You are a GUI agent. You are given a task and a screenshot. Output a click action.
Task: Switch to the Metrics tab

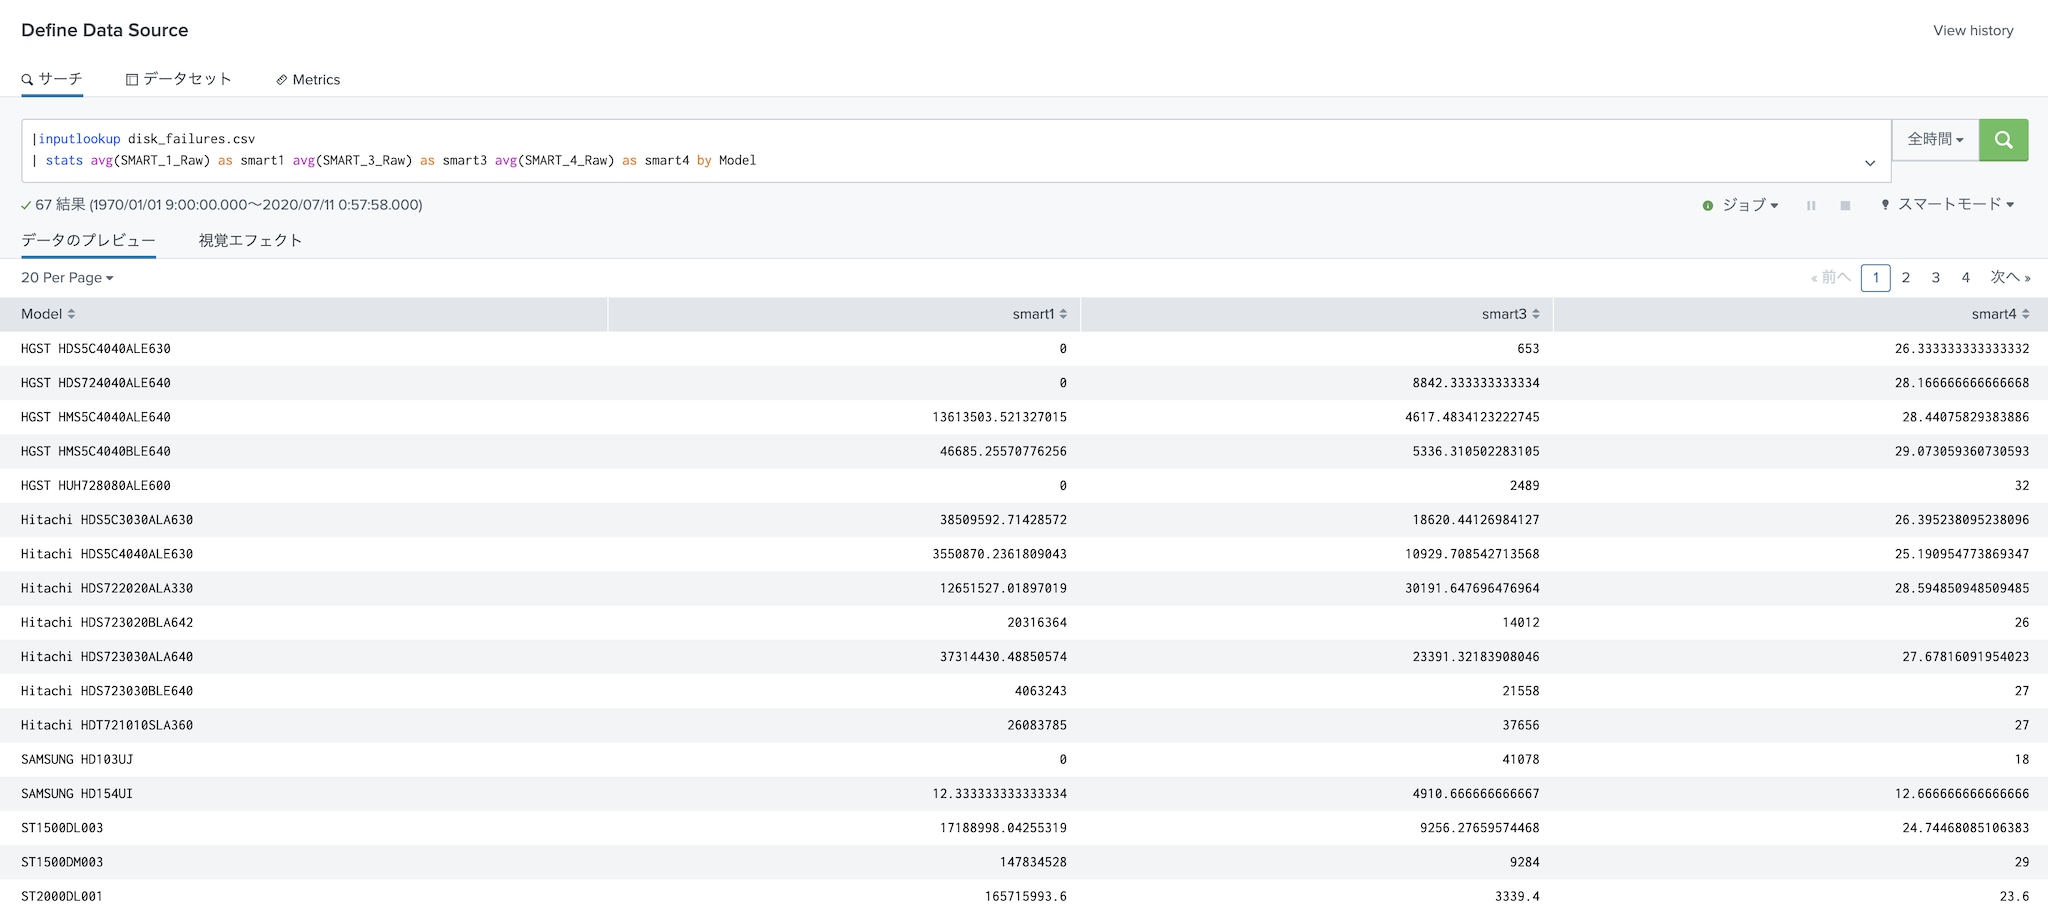[308, 79]
